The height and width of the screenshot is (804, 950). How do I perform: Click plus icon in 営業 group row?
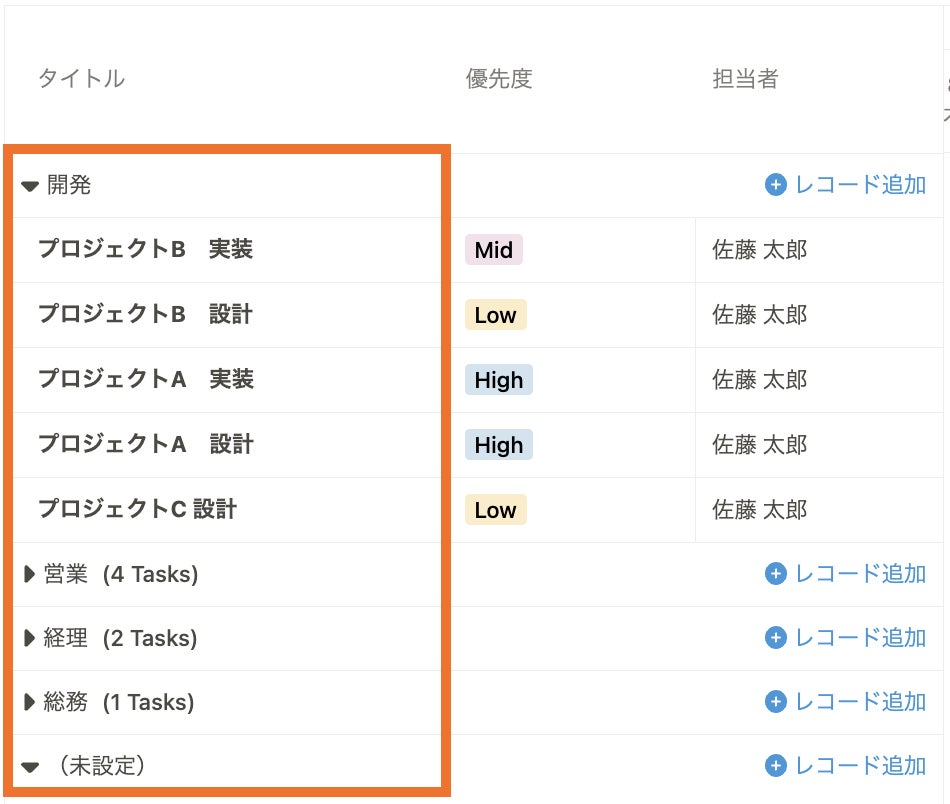point(776,574)
